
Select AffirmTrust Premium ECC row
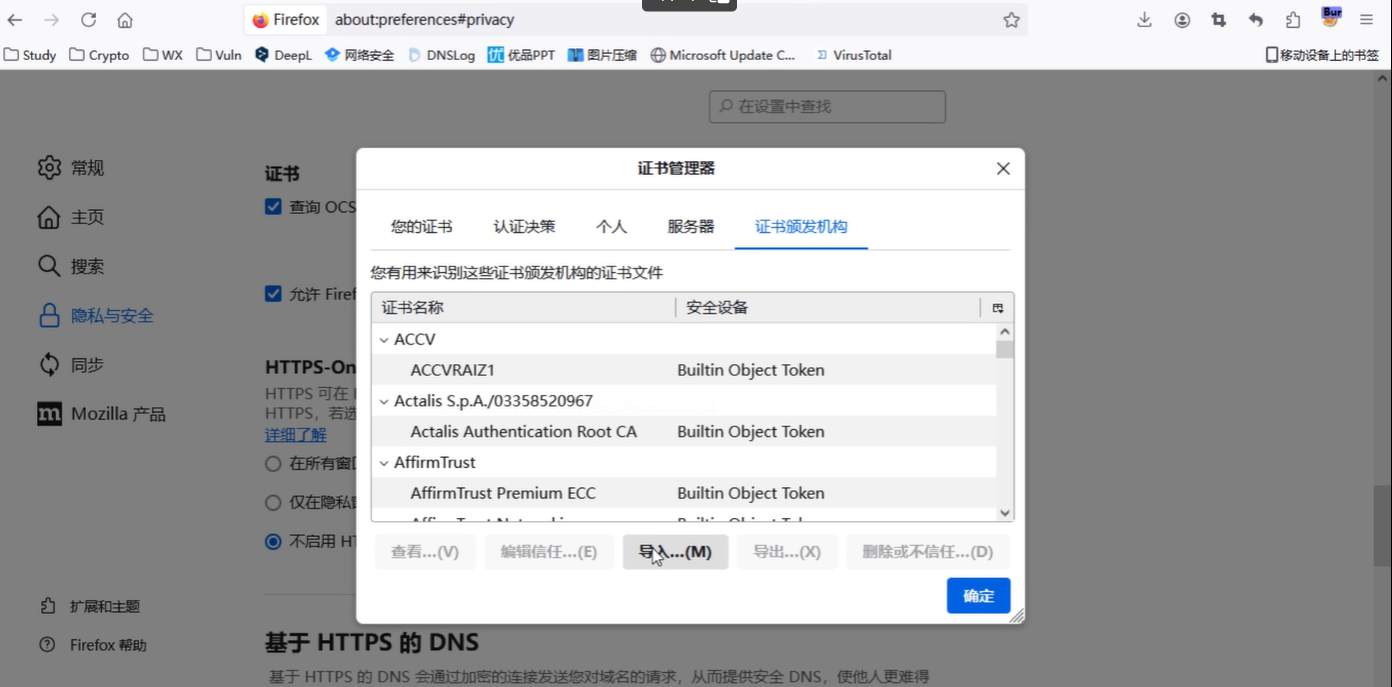(684, 493)
